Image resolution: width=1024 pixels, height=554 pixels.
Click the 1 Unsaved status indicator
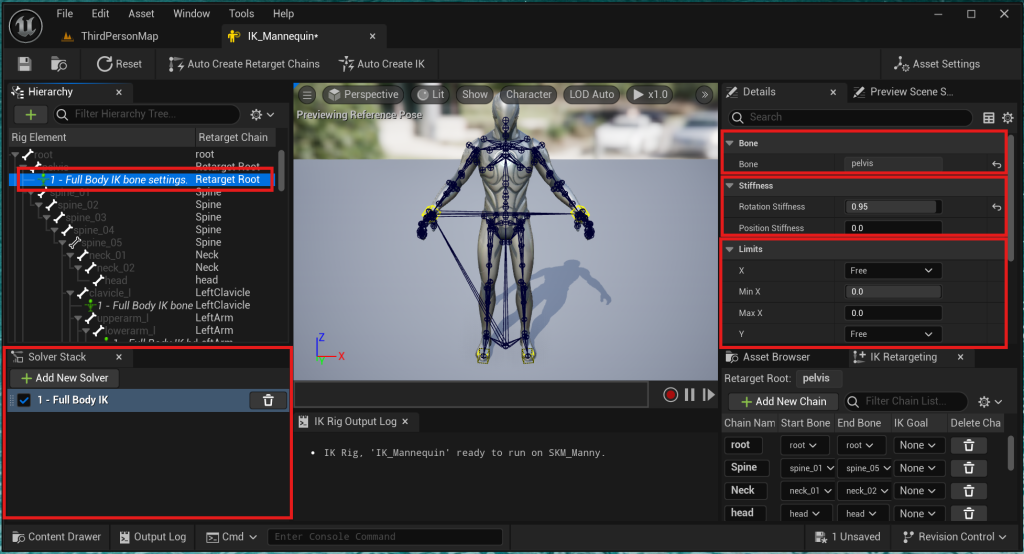pos(847,537)
